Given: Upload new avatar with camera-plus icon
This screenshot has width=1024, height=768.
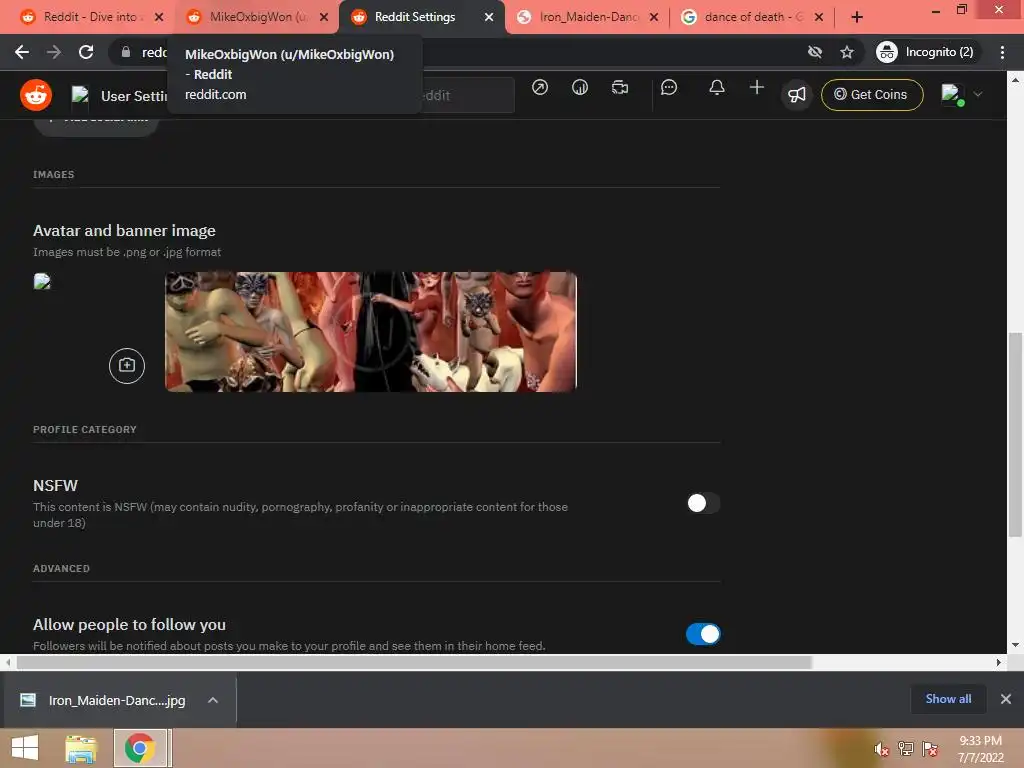Looking at the screenshot, I should (x=127, y=366).
